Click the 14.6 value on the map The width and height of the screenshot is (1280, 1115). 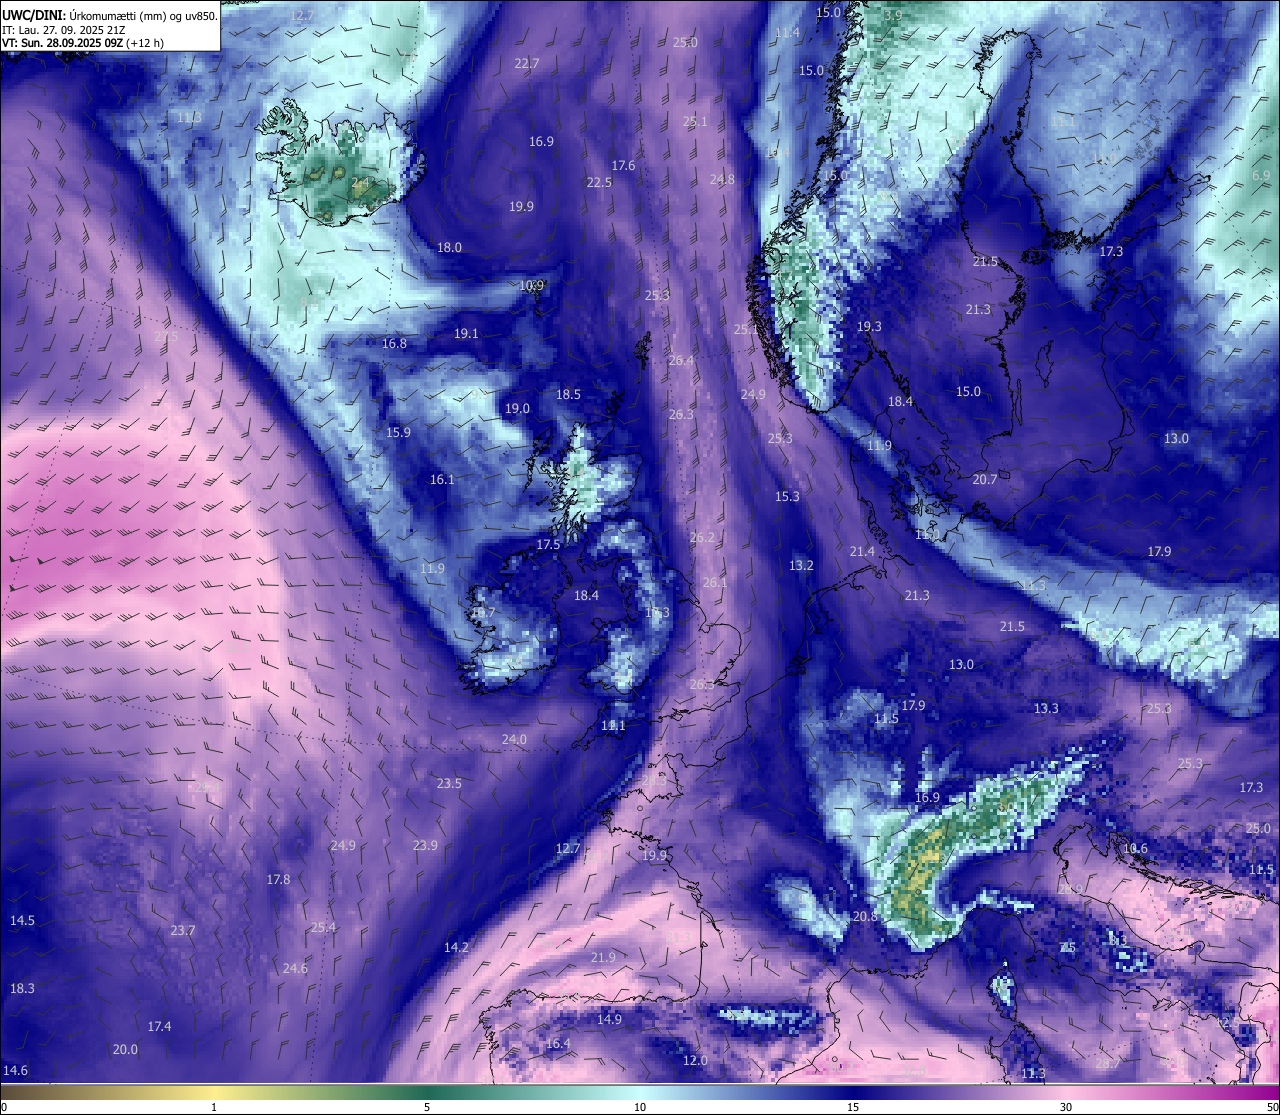(x=16, y=1071)
